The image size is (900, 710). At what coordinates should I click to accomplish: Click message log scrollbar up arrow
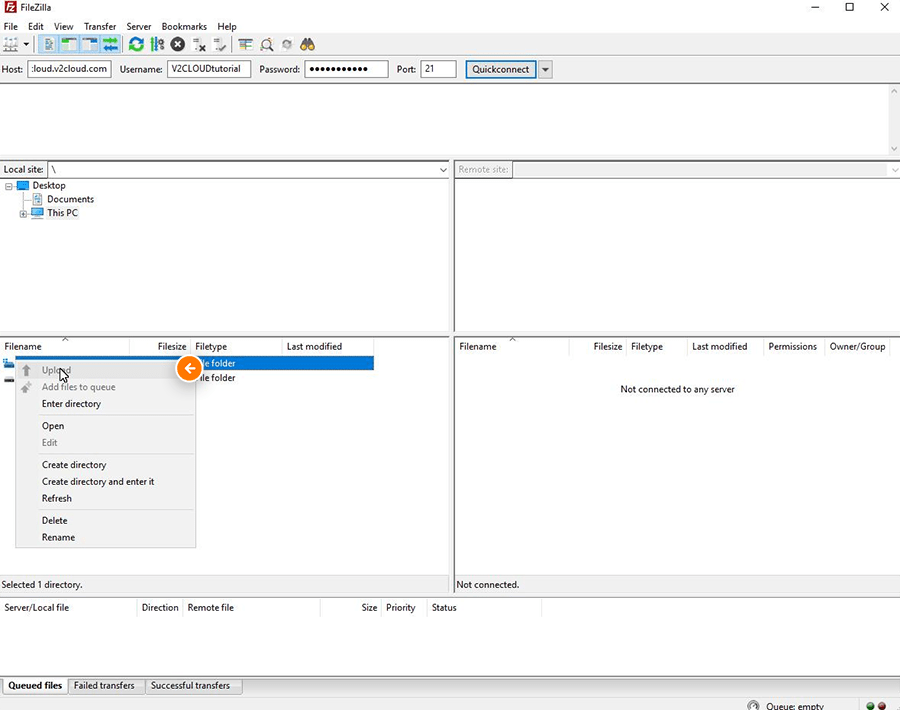point(894,91)
